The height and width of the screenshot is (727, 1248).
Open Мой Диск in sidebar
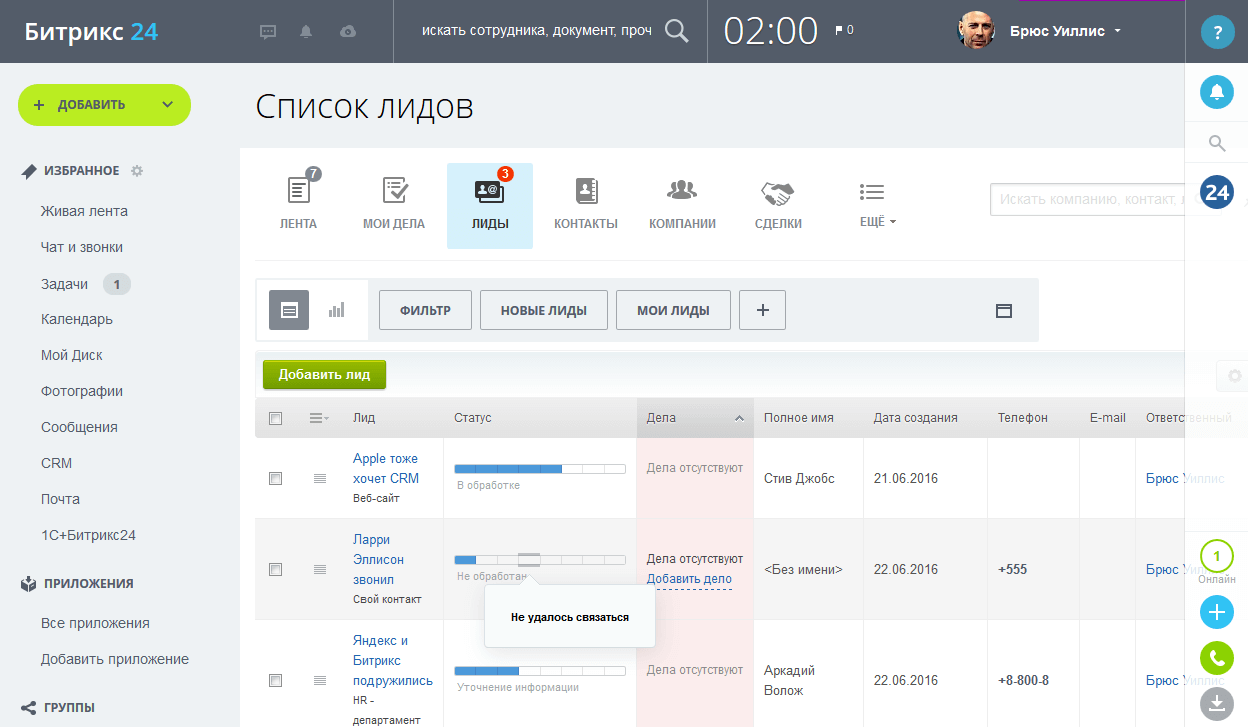[72, 355]
